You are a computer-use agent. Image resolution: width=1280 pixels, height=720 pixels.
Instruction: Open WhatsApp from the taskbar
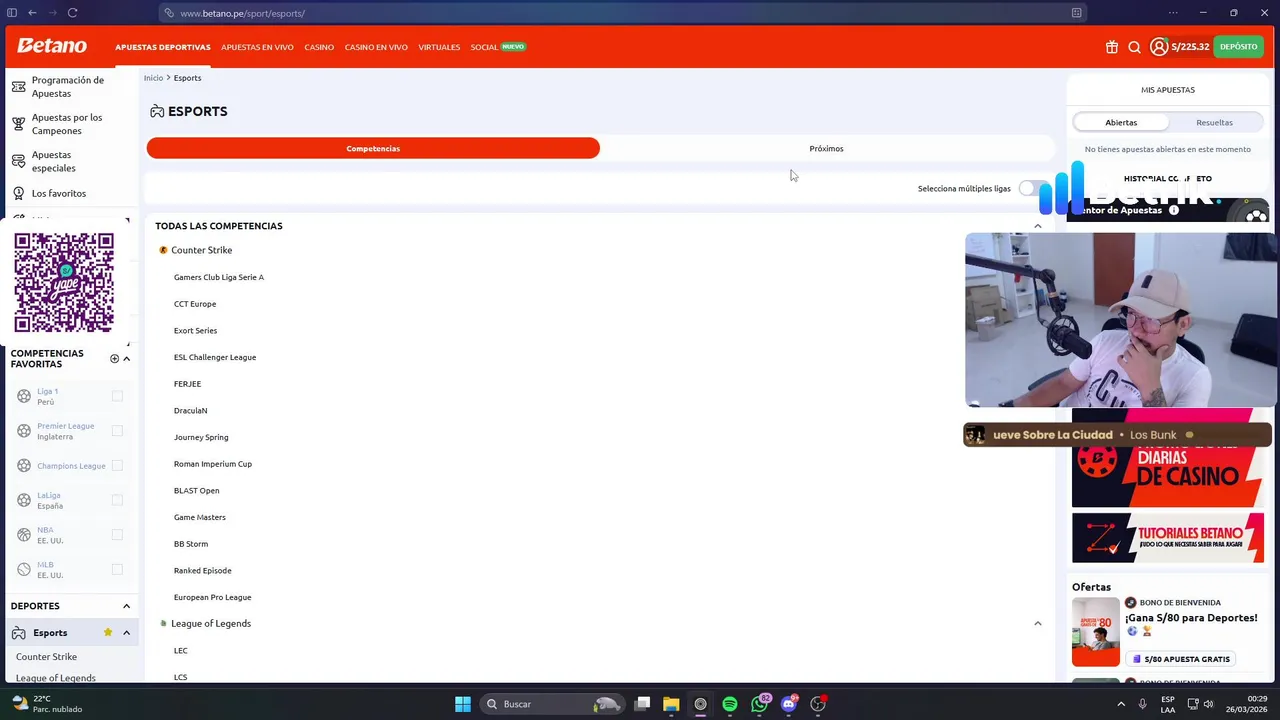tap(760, 704)
